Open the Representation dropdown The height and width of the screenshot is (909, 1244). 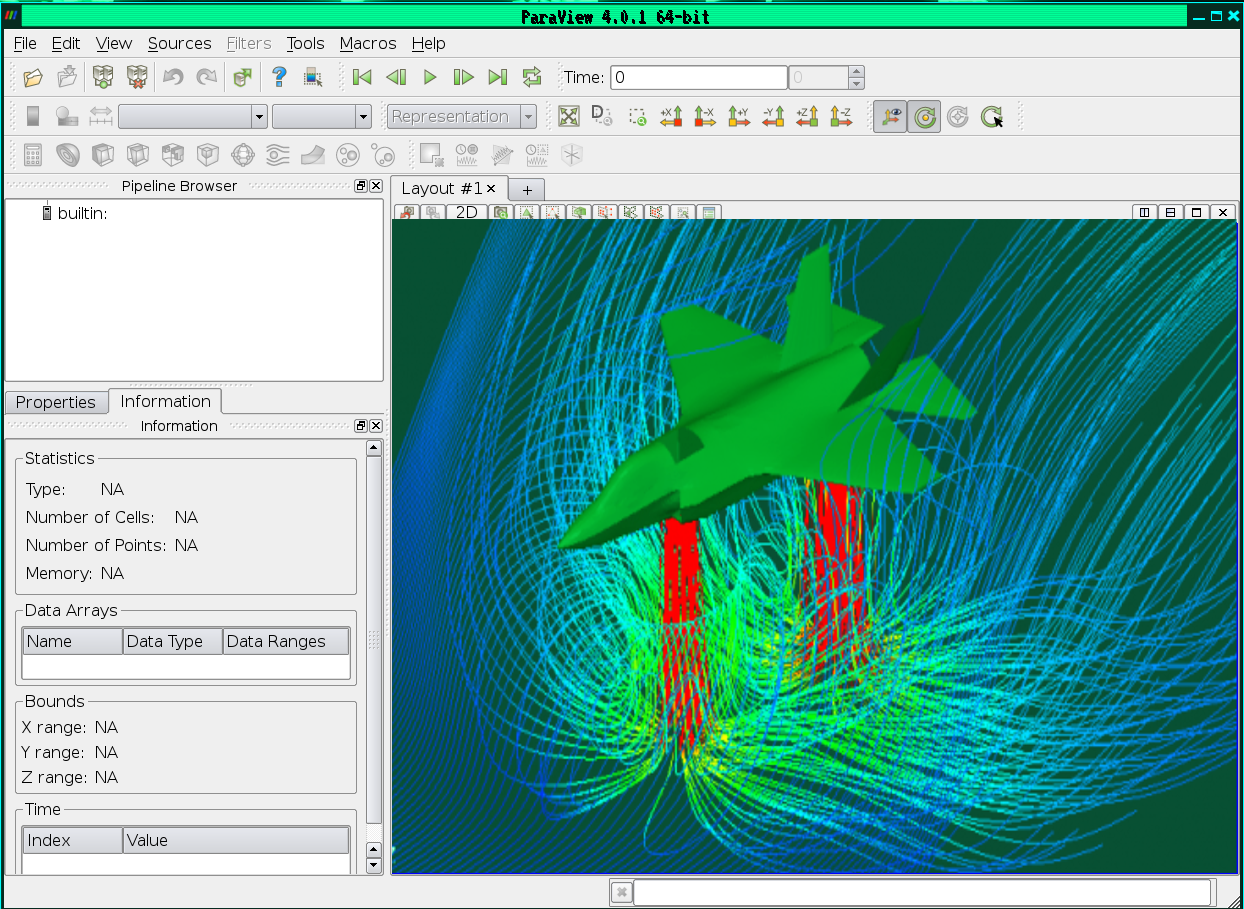(x=462, y=116)
